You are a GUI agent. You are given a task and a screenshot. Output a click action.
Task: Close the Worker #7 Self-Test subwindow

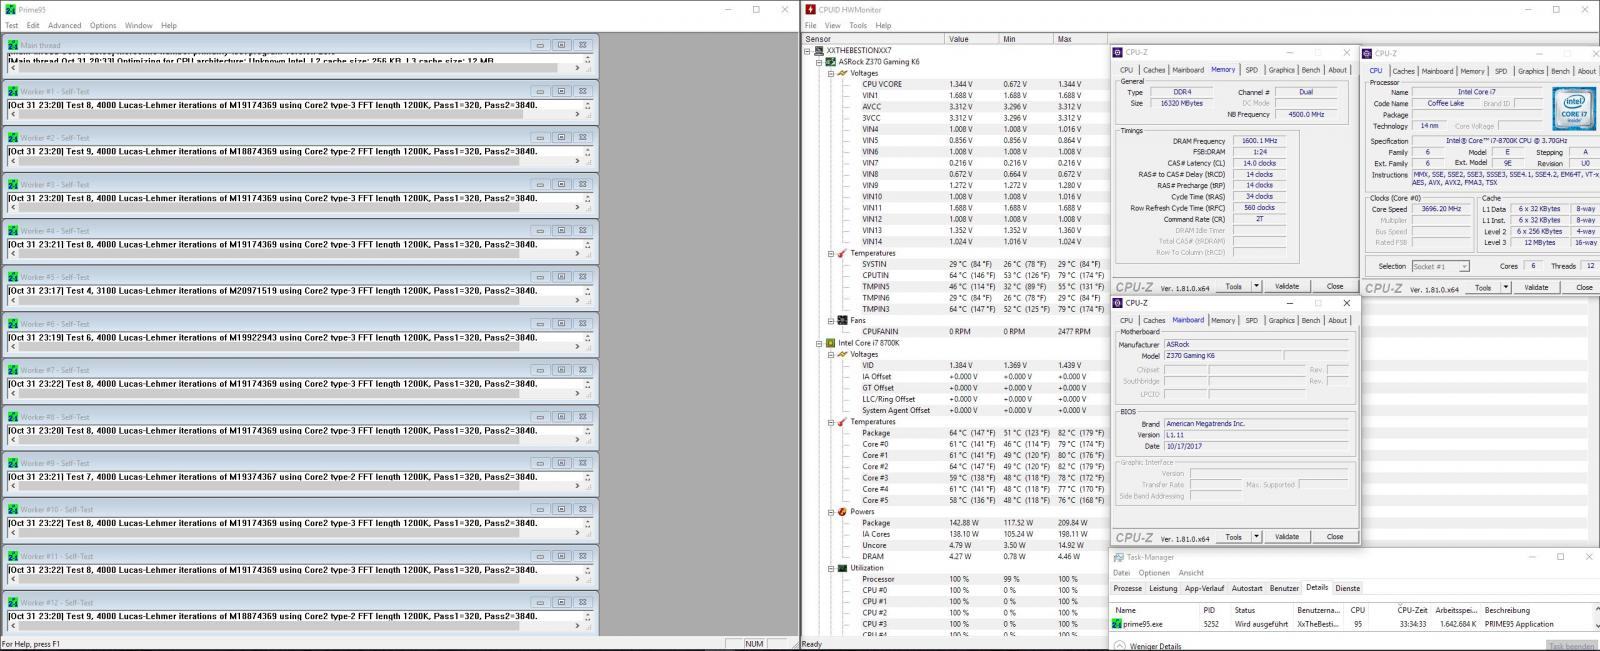coord(583,370)
